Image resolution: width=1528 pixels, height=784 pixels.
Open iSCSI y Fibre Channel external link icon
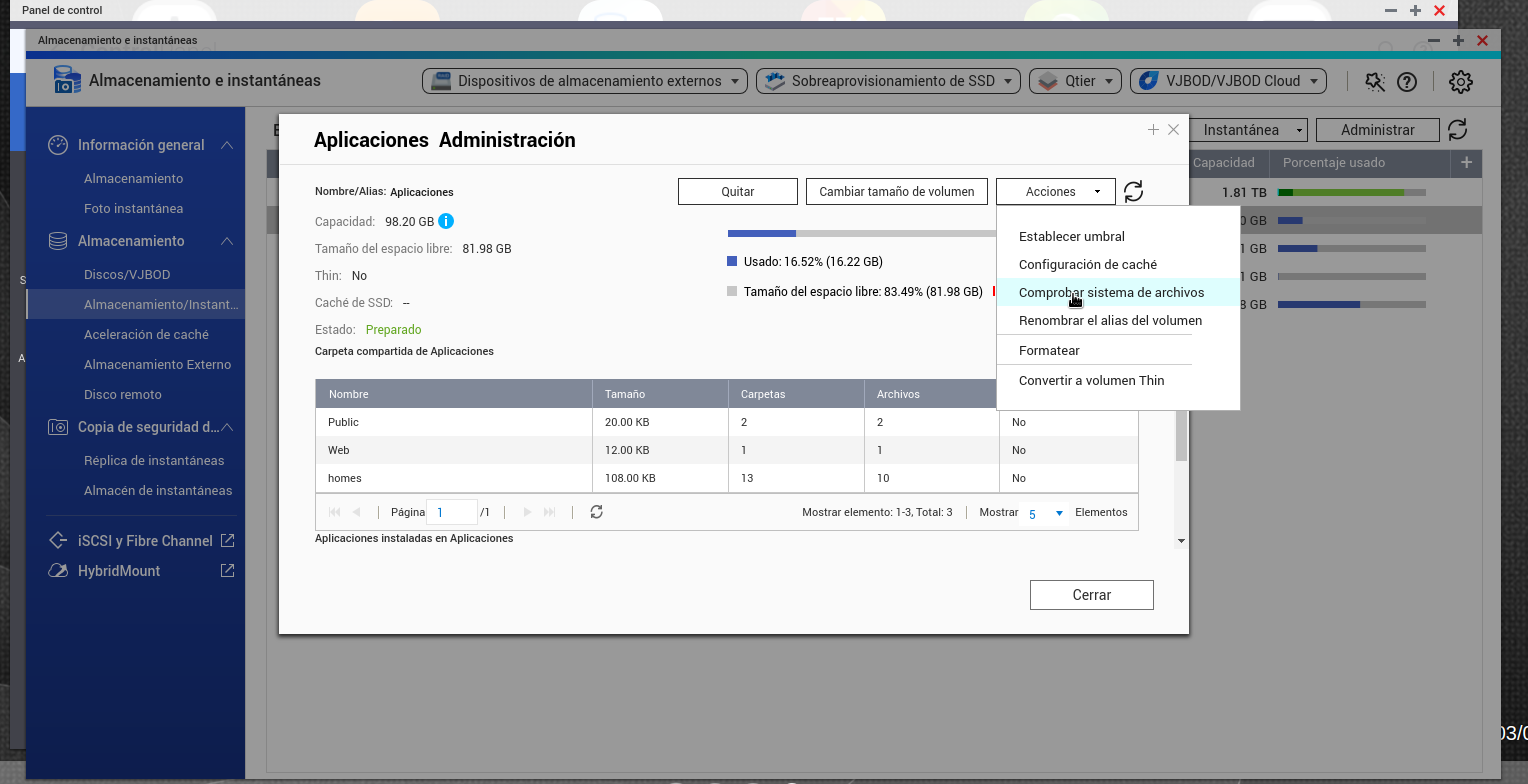pos(227,541)
